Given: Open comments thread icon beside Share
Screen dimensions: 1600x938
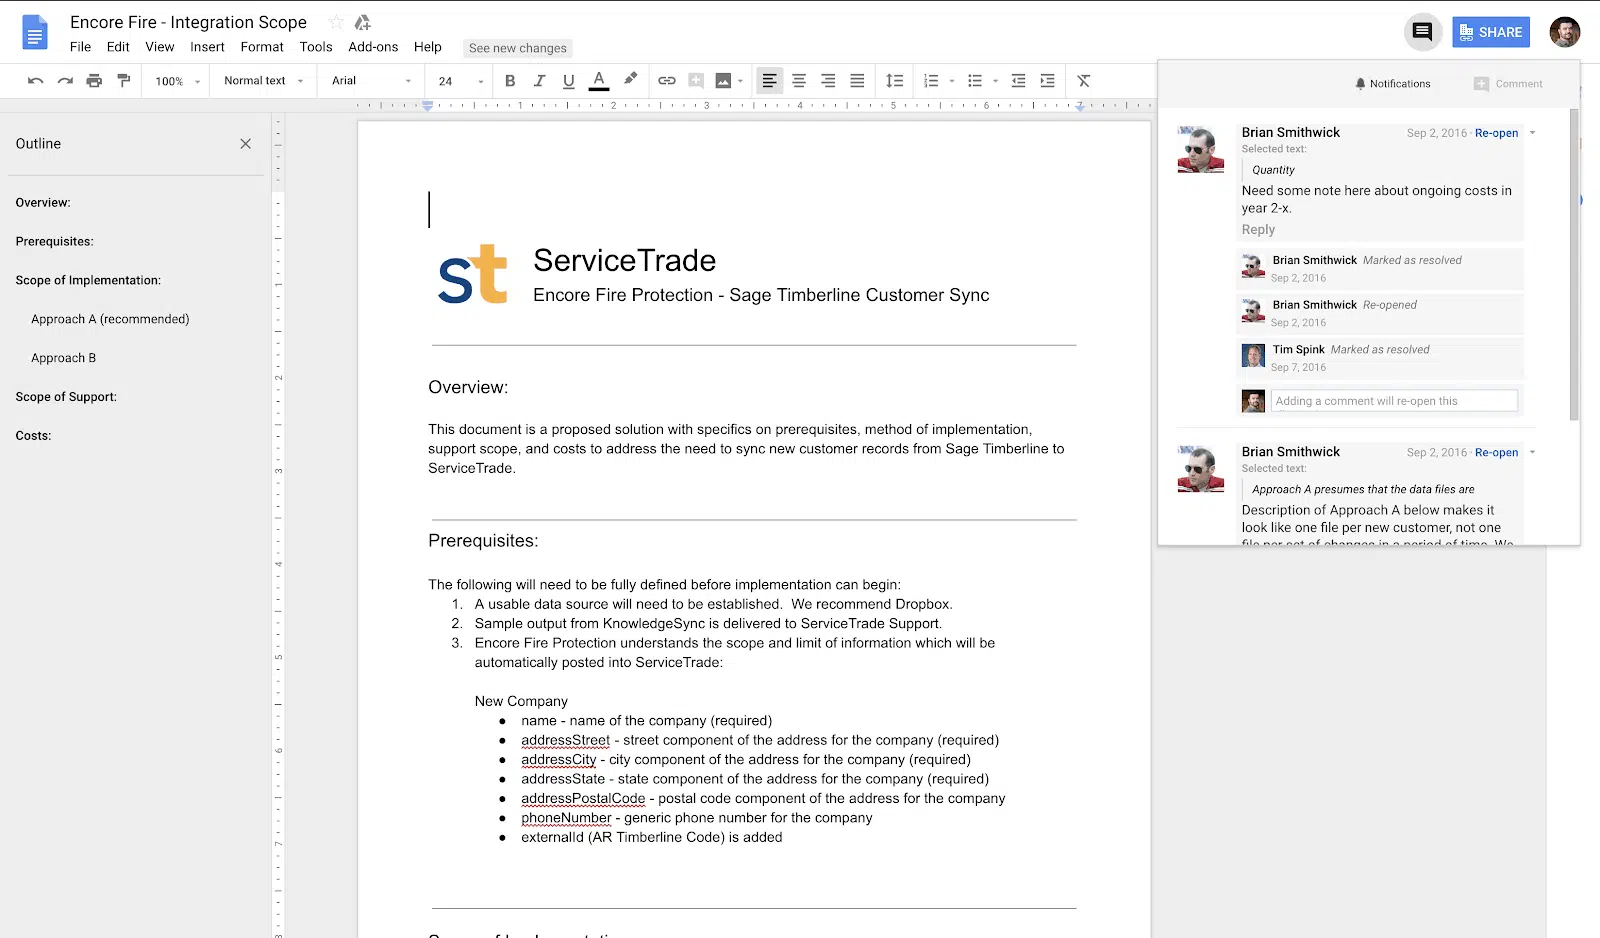Looking at the screenshot, I should (1422, 32).
